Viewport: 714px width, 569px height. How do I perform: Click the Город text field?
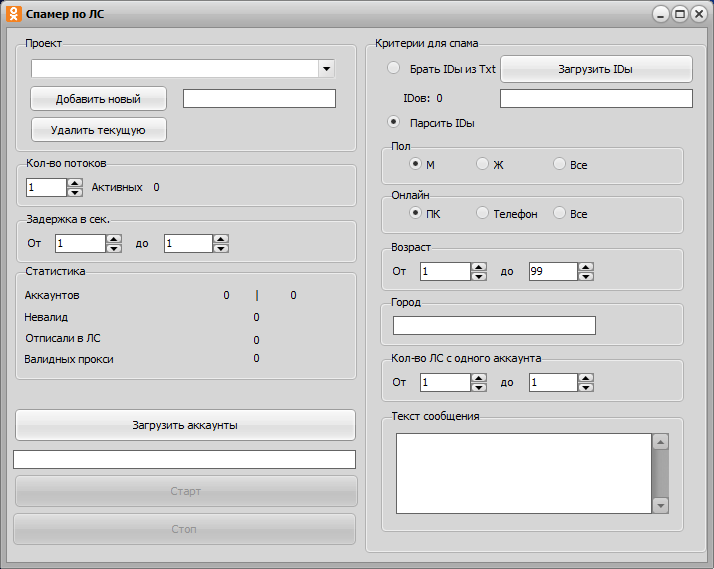494,325
